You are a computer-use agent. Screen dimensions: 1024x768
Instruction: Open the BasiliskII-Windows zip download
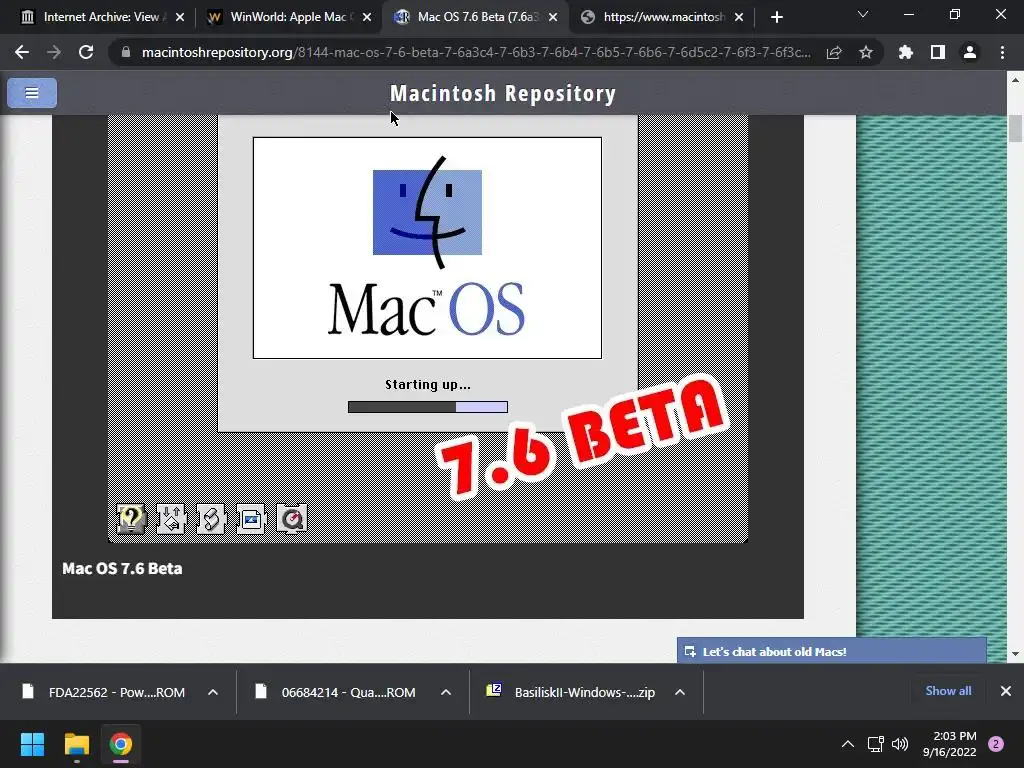point(571,692)
